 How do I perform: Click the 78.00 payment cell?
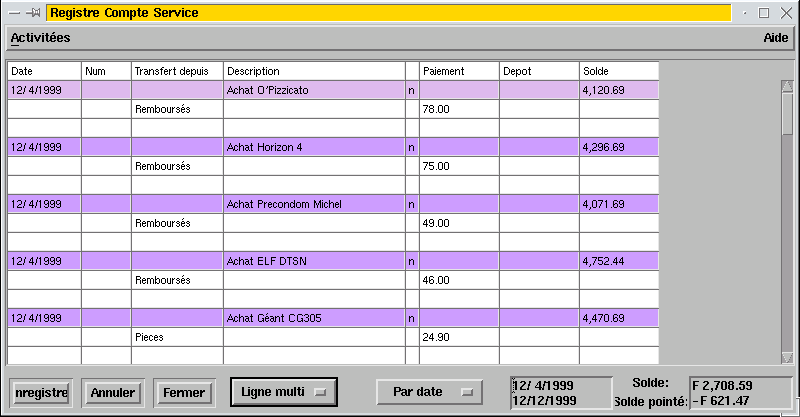[x=459, y=109]
